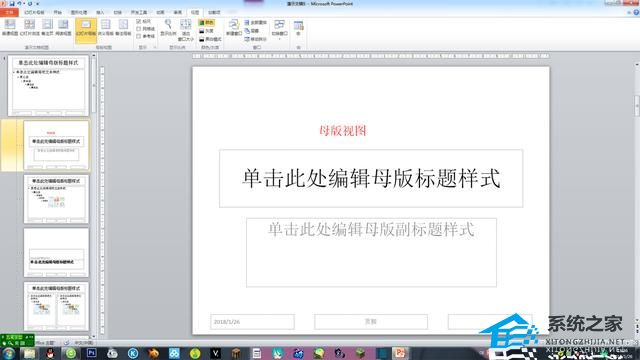Click the Undo icon in Quick Access Toolbar
The height and width of the screenshot is (360, 640).
19,3
